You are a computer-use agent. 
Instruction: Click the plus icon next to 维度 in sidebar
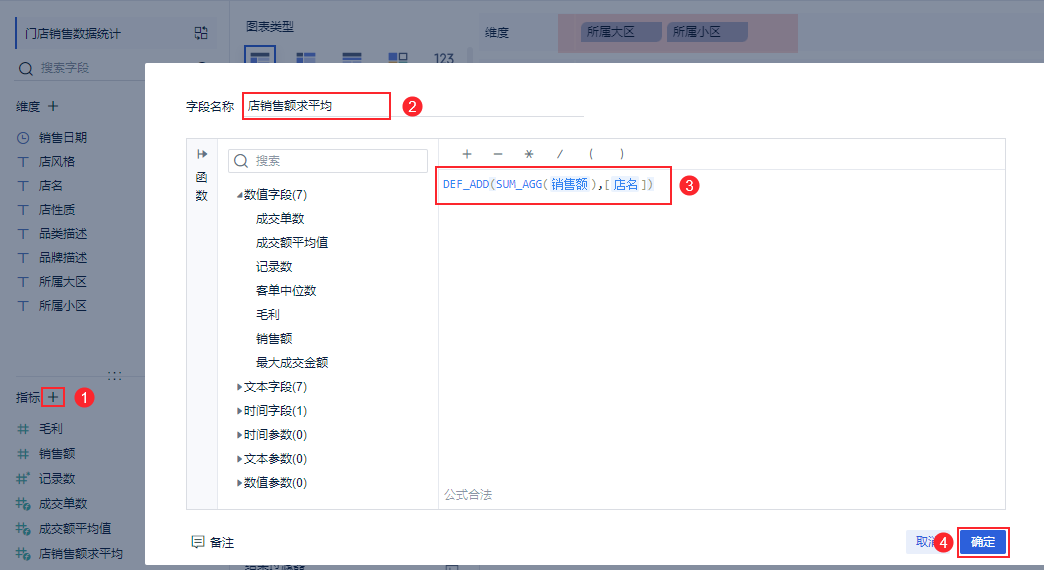tap(53, 106)
